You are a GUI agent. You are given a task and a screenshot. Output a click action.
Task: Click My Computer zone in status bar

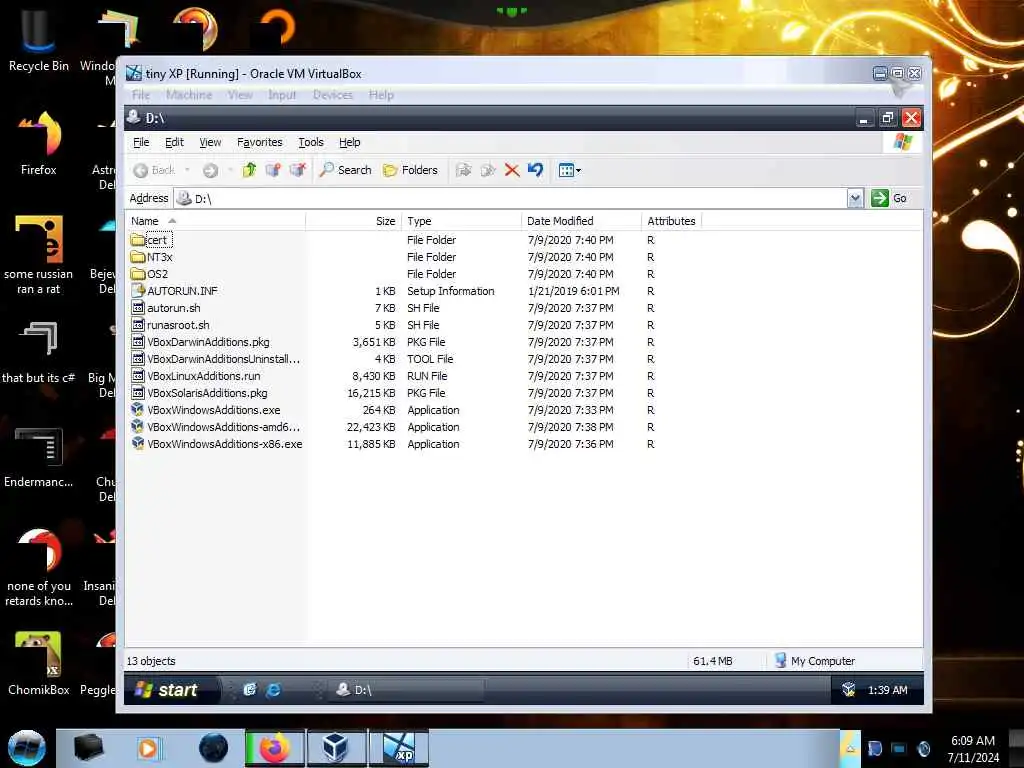tap(814, 662)
